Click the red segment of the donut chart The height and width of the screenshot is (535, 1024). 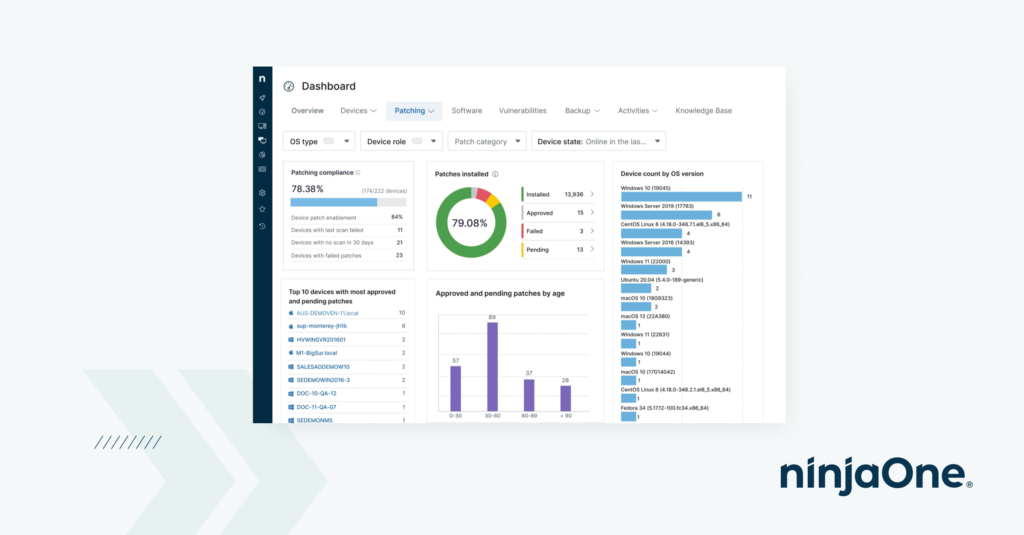pyautogui.click(x=483, y=194)
